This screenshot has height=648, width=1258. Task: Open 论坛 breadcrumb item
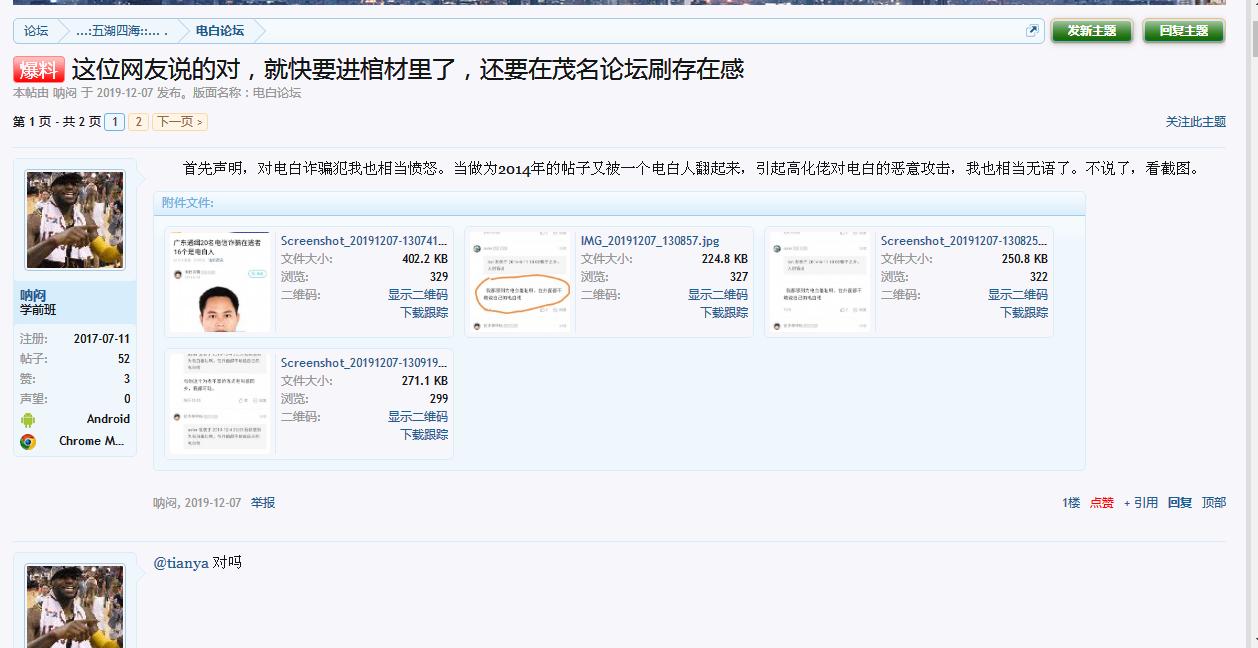pyautogui.click(x=36, y=31)
